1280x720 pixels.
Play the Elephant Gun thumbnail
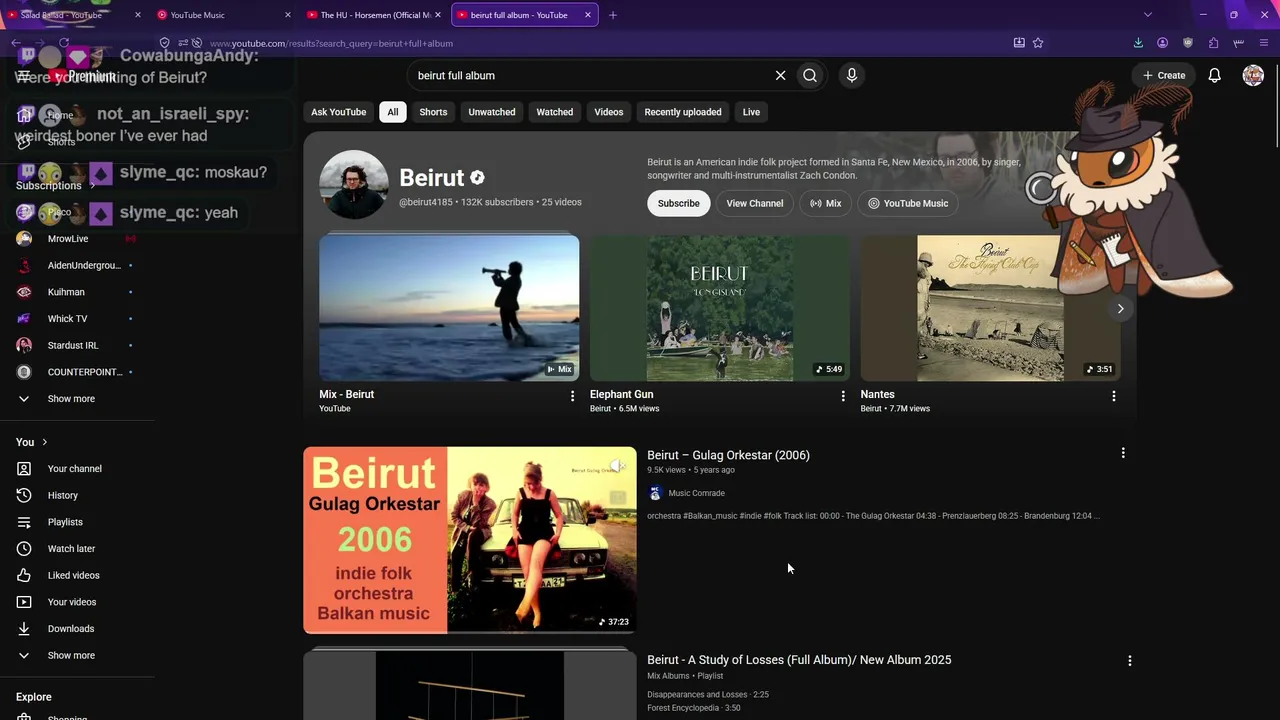(720, 308)
